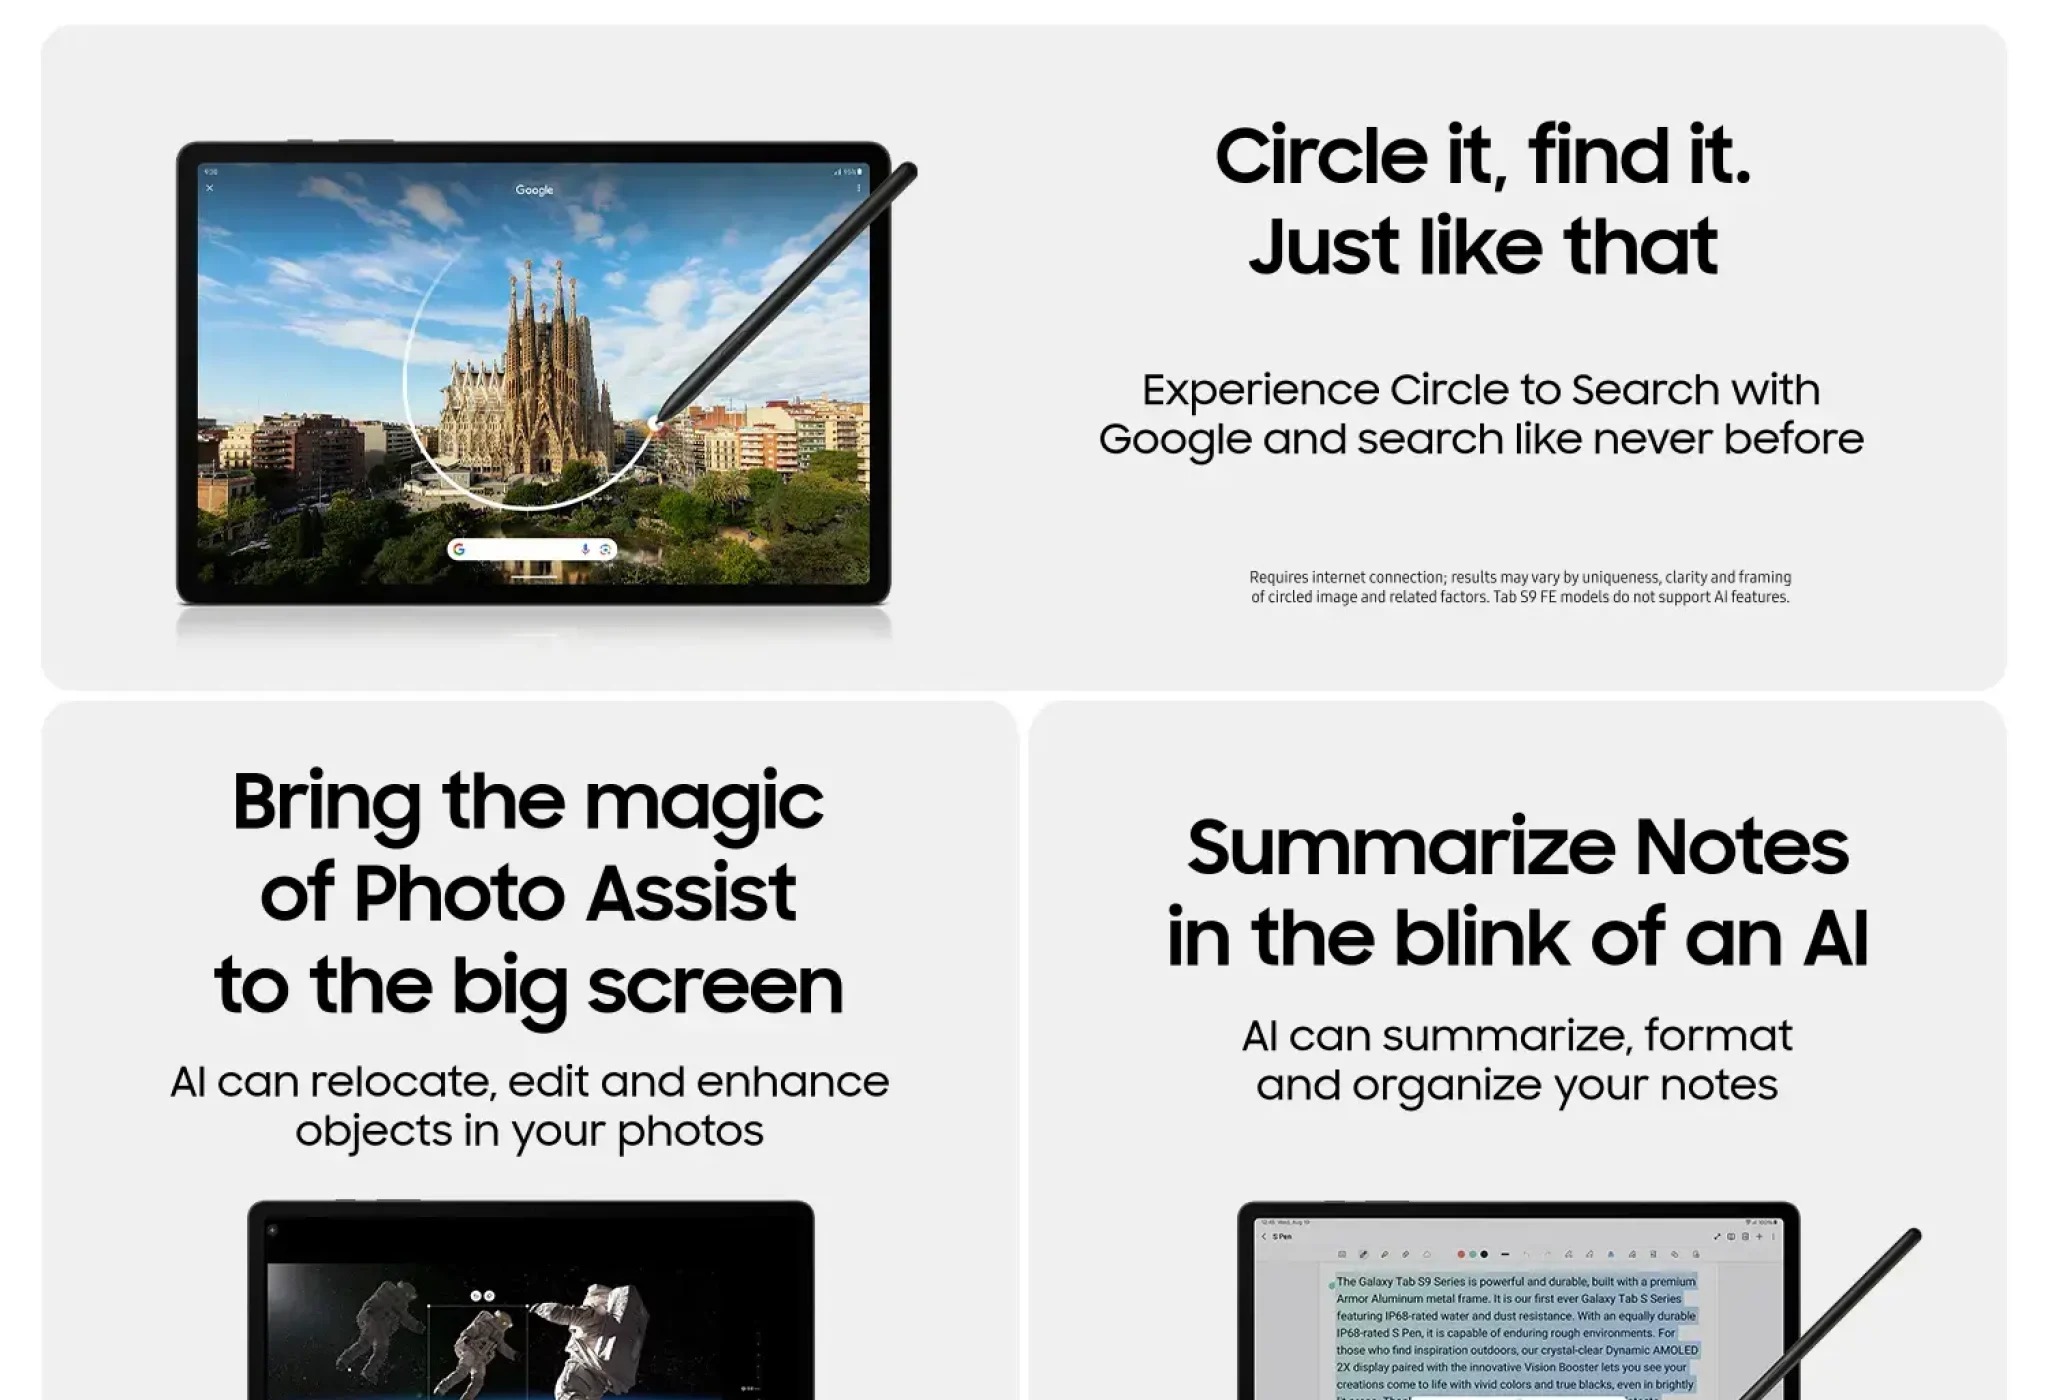Tap the microphone icon in Google search bar

pyautogui.click(x=585, y=549)
